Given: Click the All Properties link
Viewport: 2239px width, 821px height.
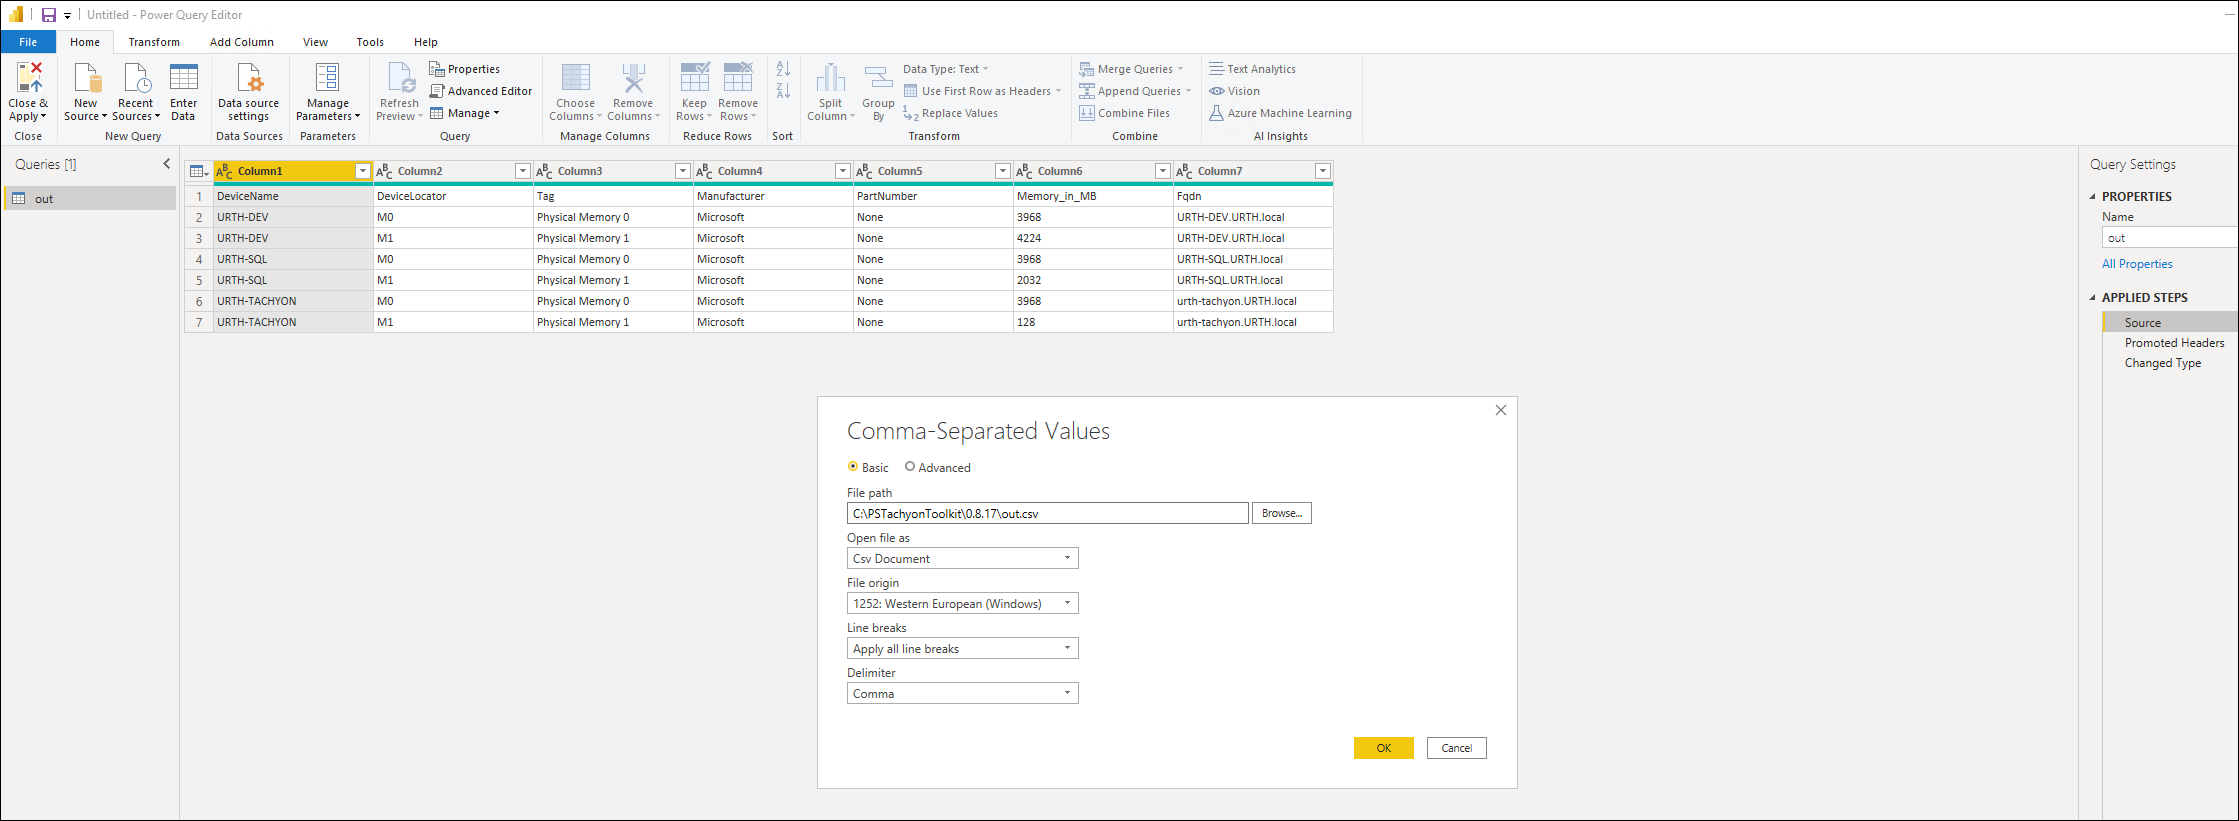Looking at the screenshot, I should pyautogui.click(x=2137, y=264).
